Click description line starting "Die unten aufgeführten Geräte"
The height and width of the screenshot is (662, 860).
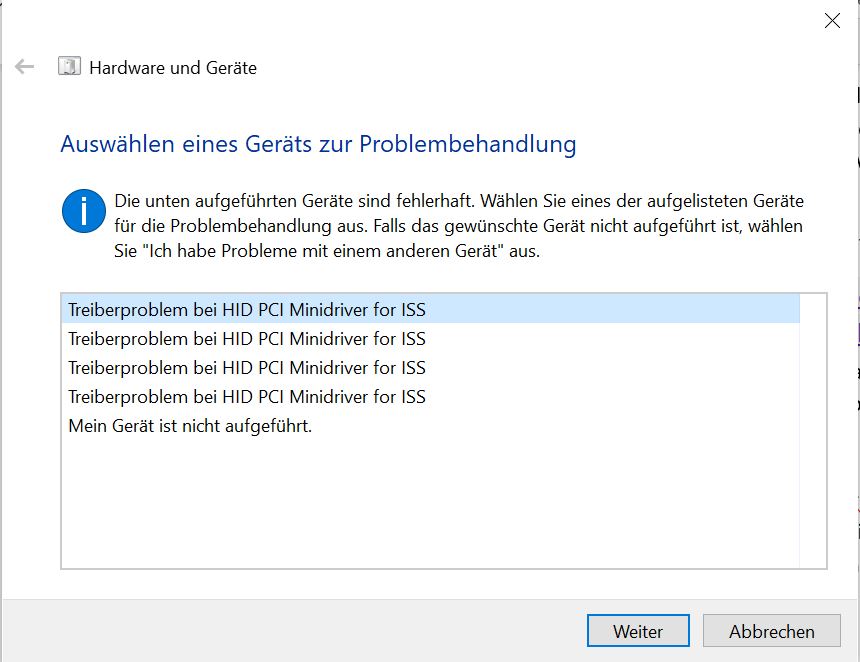(x=459, y=201)
